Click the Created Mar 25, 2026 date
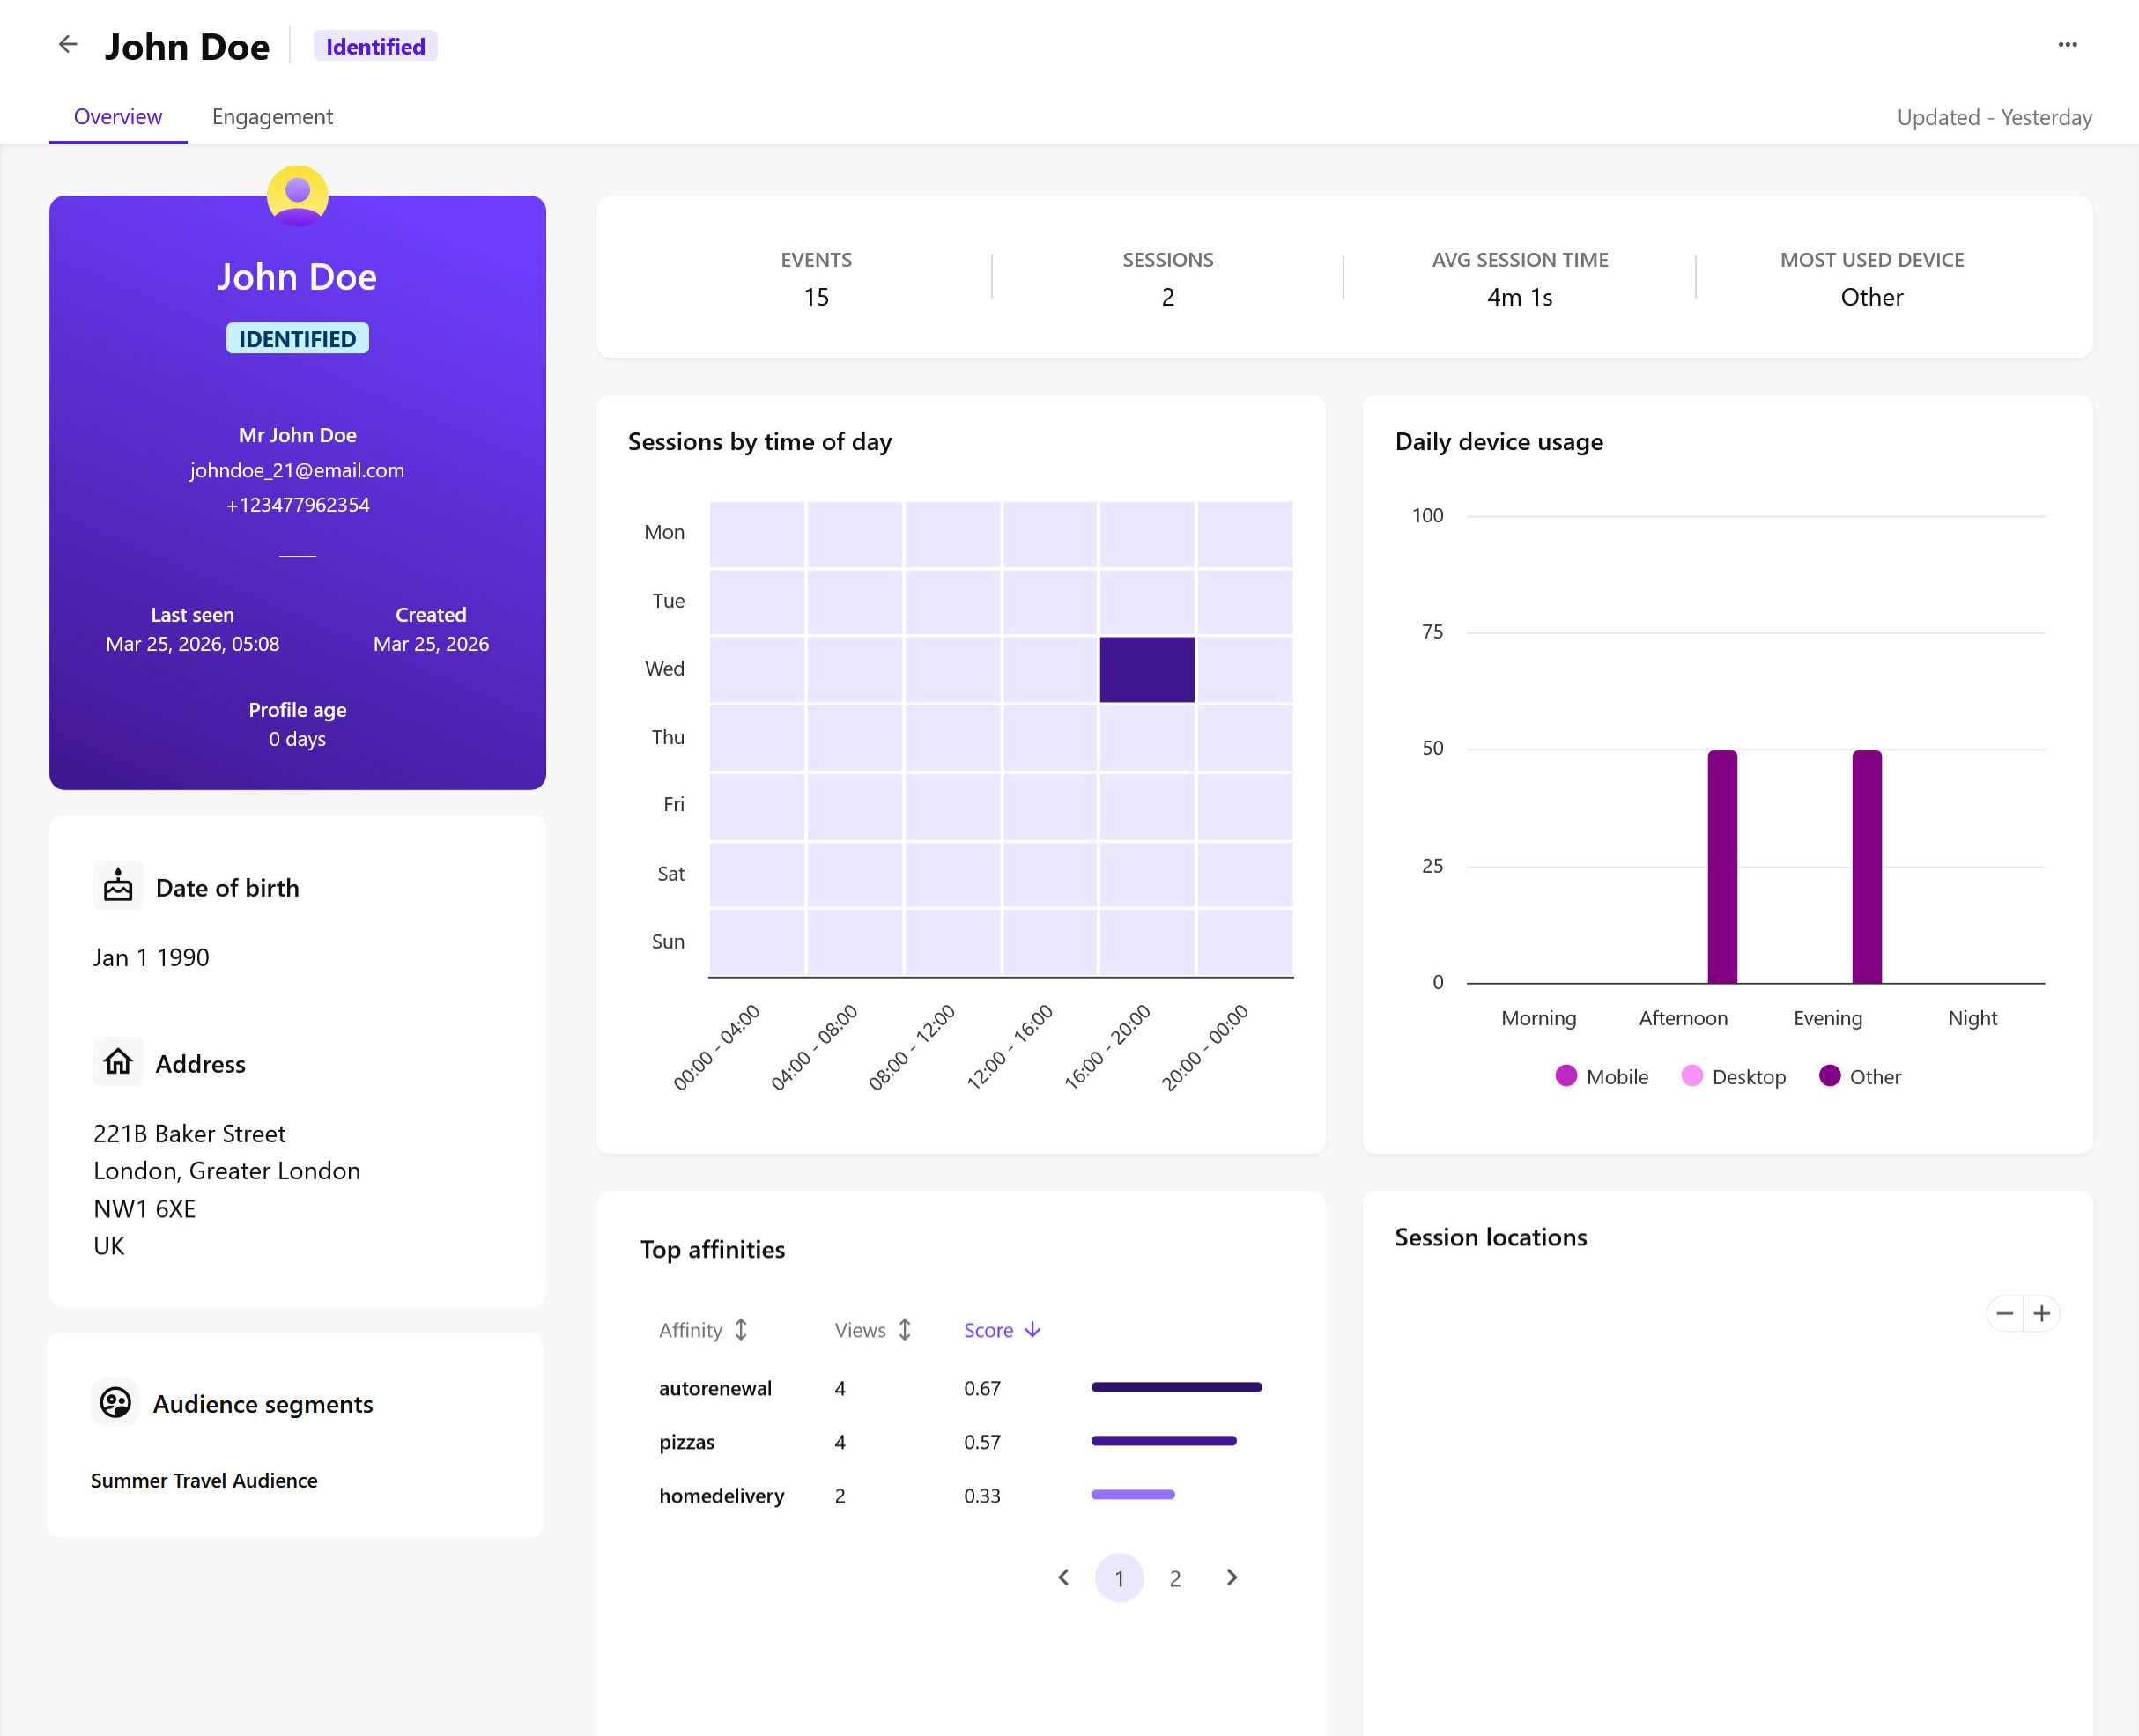2139x1736 pixels. point(431,644)
